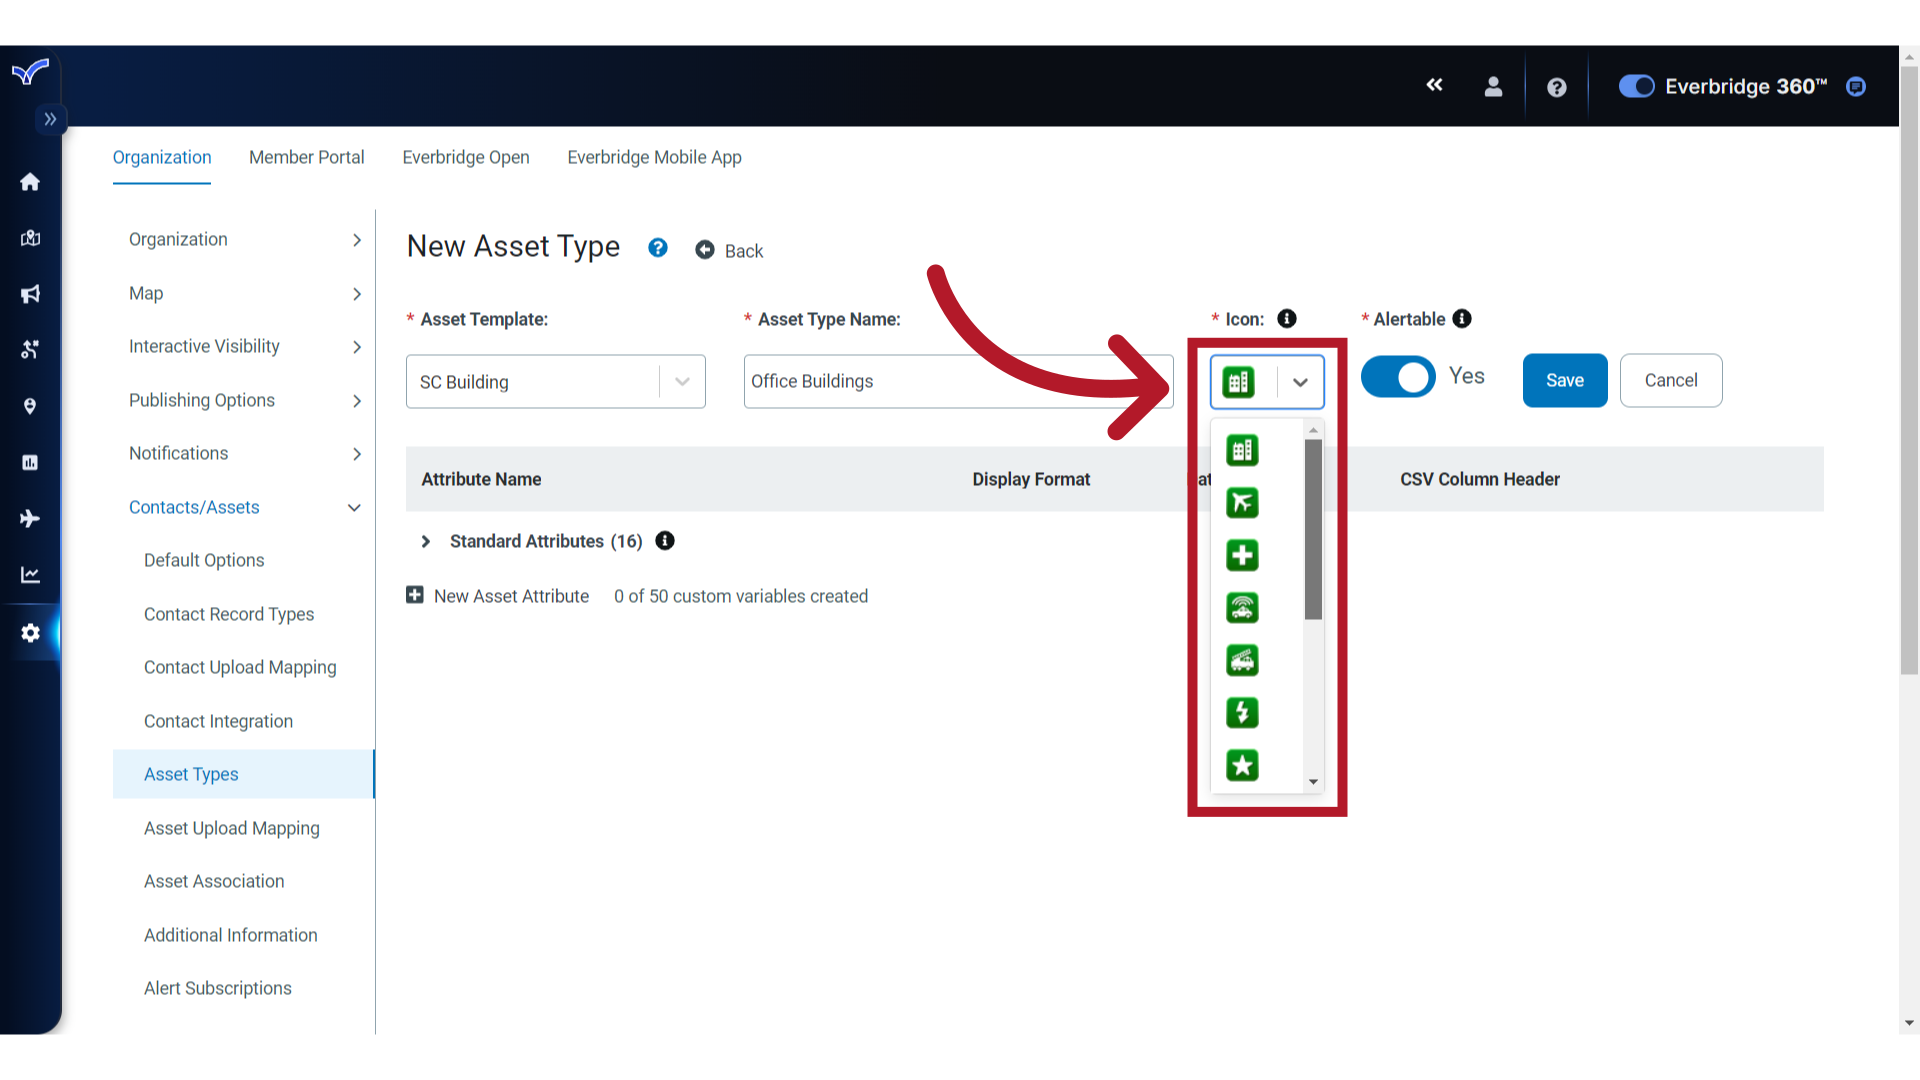Open Alert Subscriptions
Image resolution: width=1920 pixels, height=1080 pixels.
[x=218, y=988]
